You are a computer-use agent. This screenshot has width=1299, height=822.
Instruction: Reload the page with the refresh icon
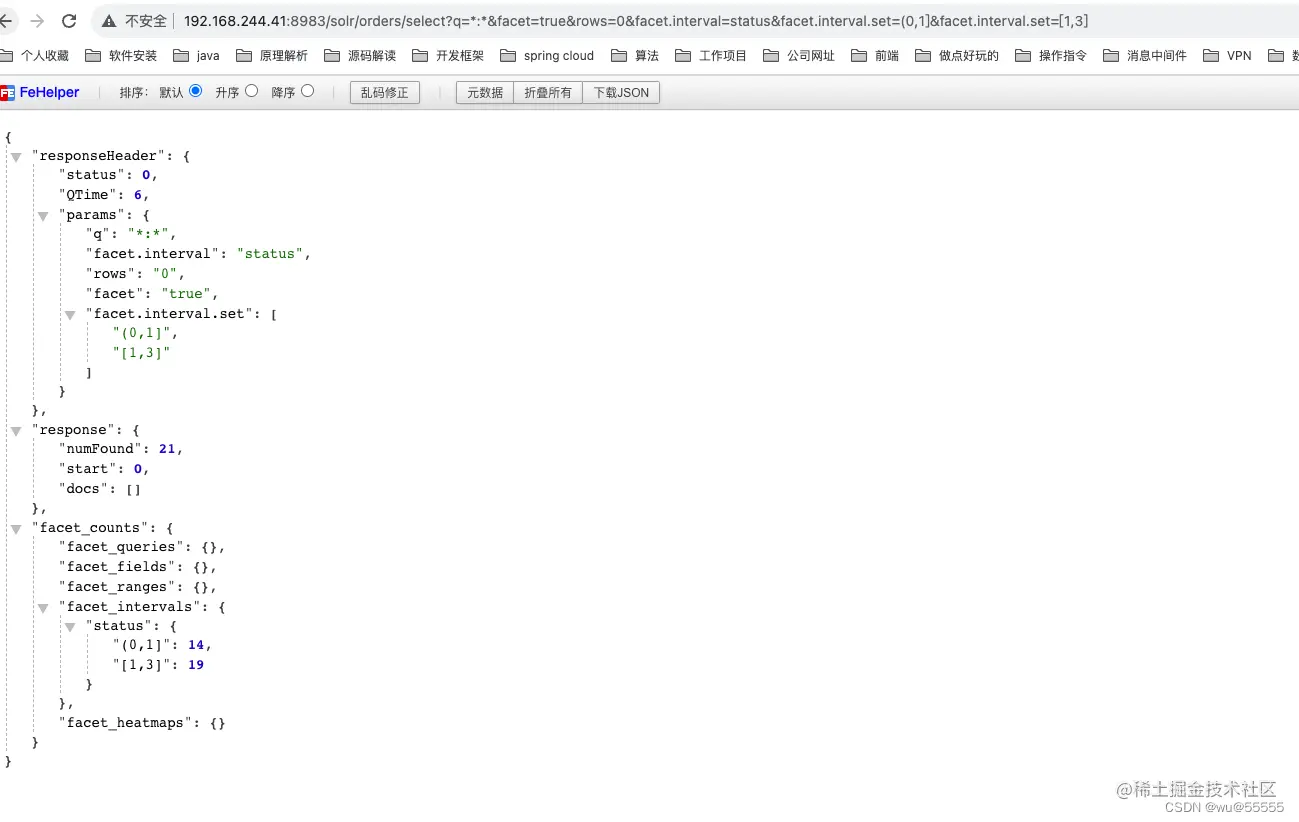pos(69,21)
